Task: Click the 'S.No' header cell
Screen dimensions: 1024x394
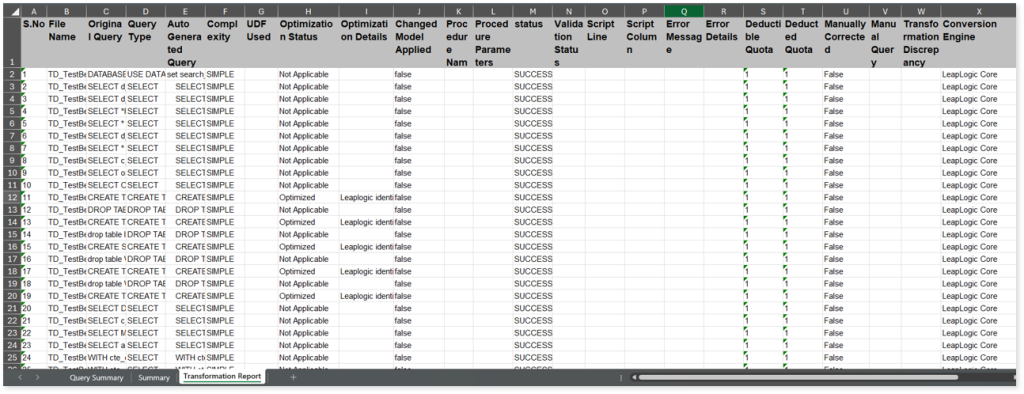Action: point(33,42)
